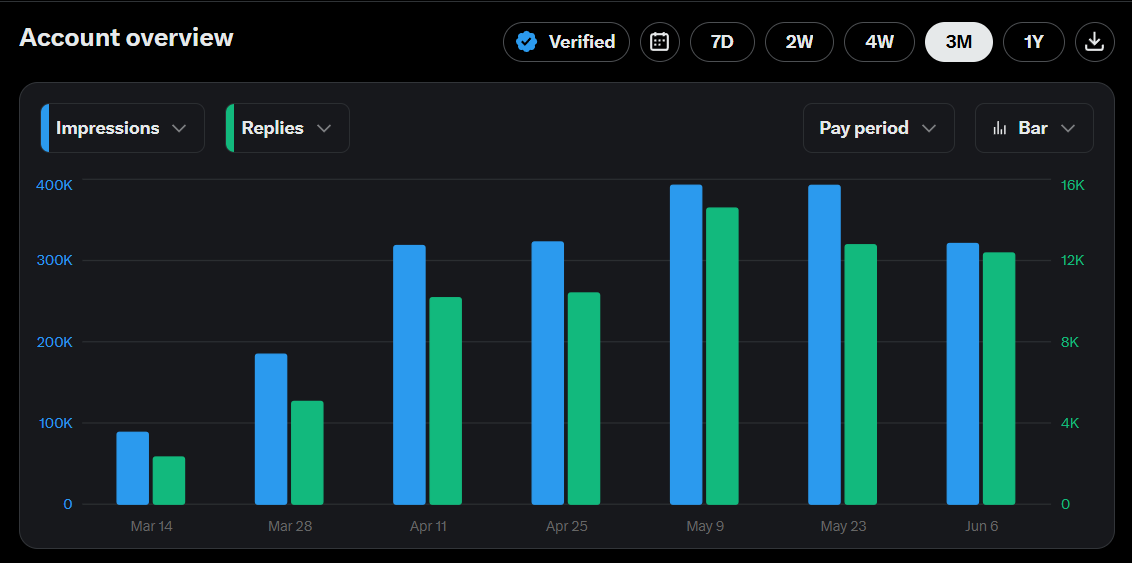The image size is (1132, 563).
Task: Click the Jun 6 green replies bar
Action: [999, 378]
